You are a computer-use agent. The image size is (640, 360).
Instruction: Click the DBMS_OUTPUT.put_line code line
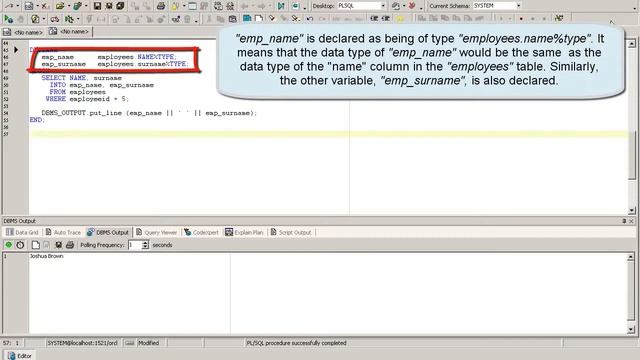point(149,113)
